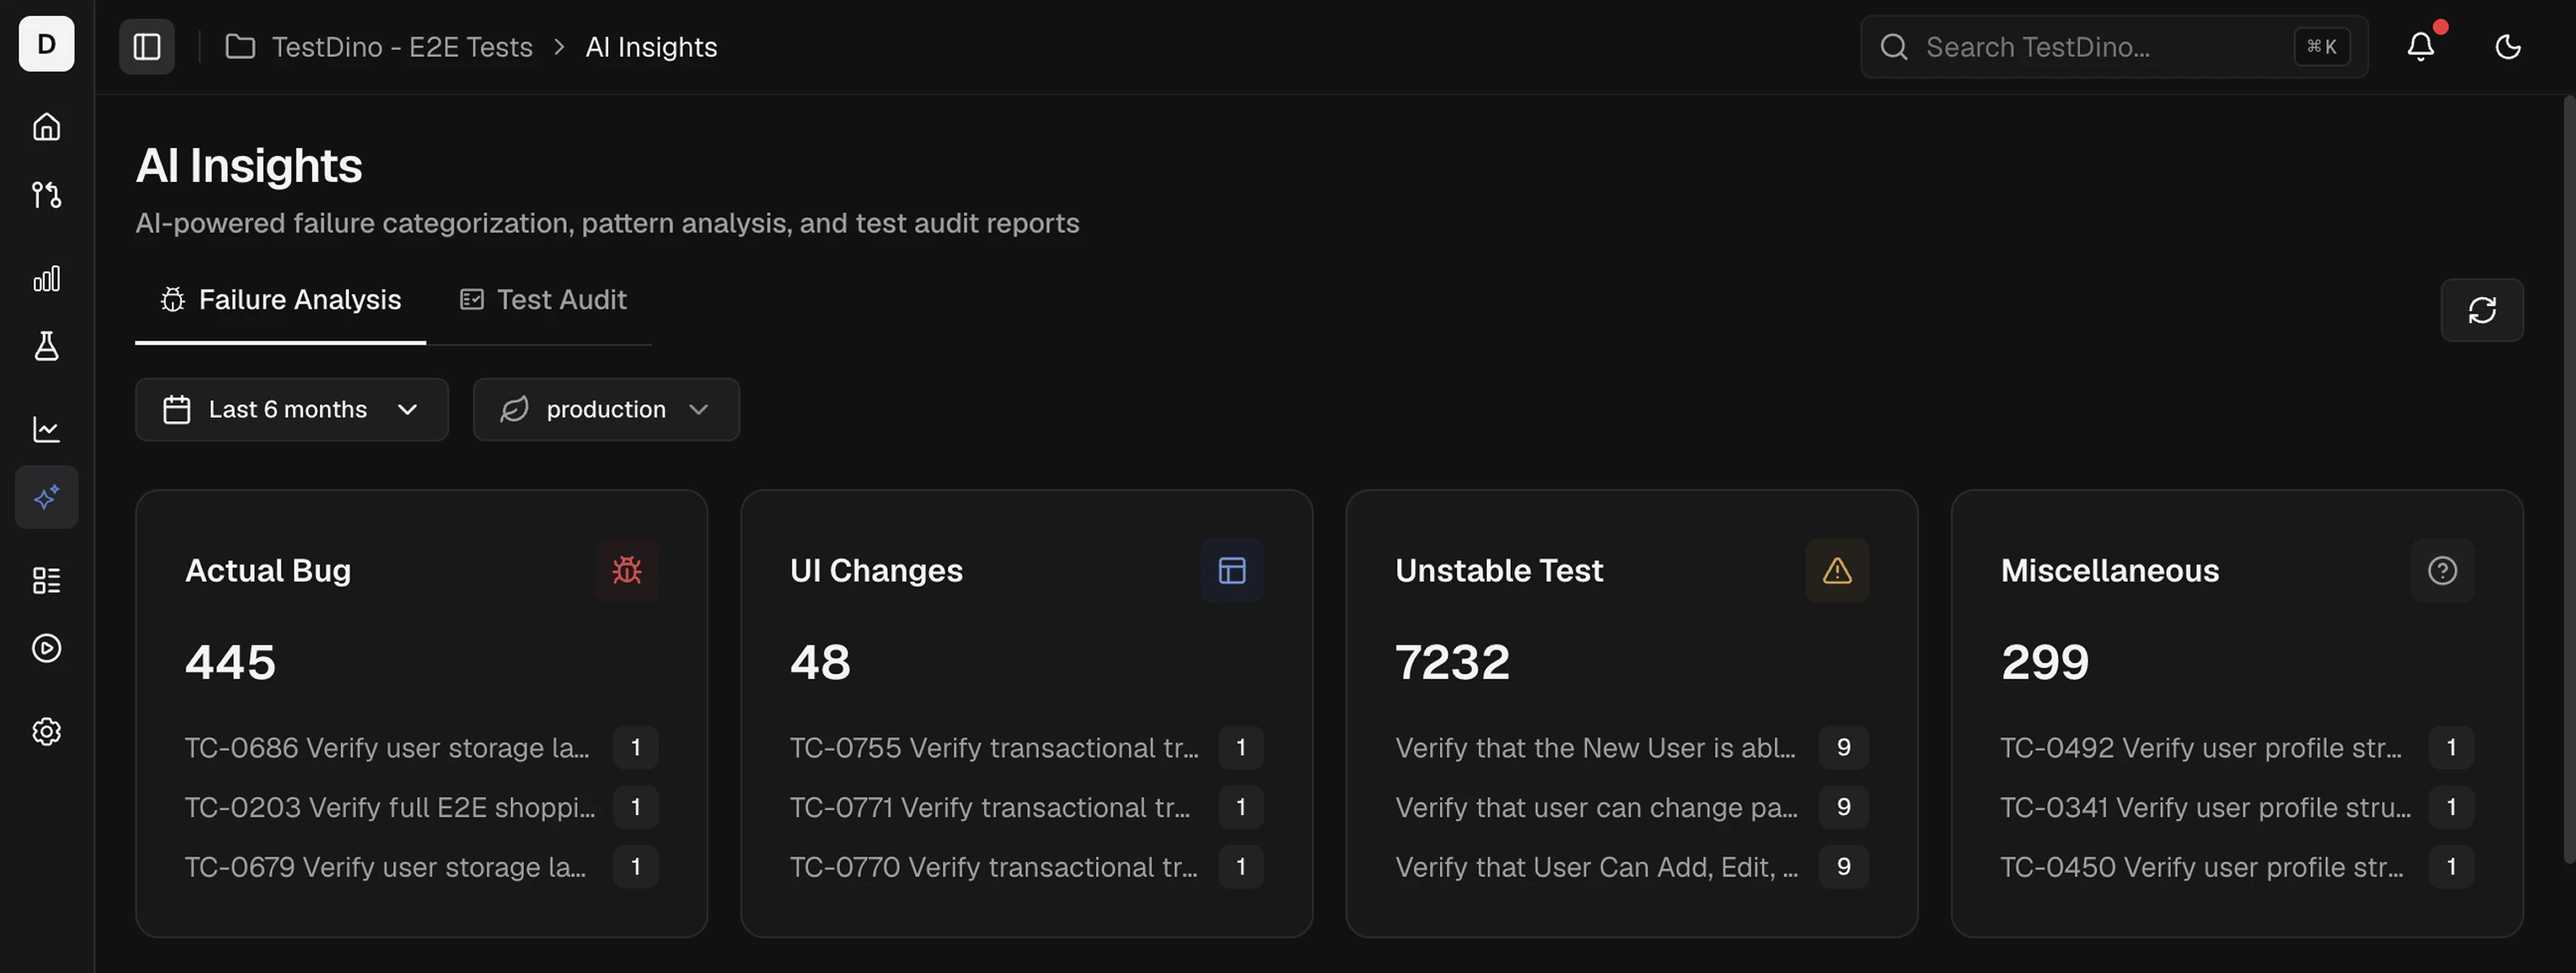Screen dimensions: 2576x973
Task: Click leaf icon in environment filter
Action: point(514,409)
